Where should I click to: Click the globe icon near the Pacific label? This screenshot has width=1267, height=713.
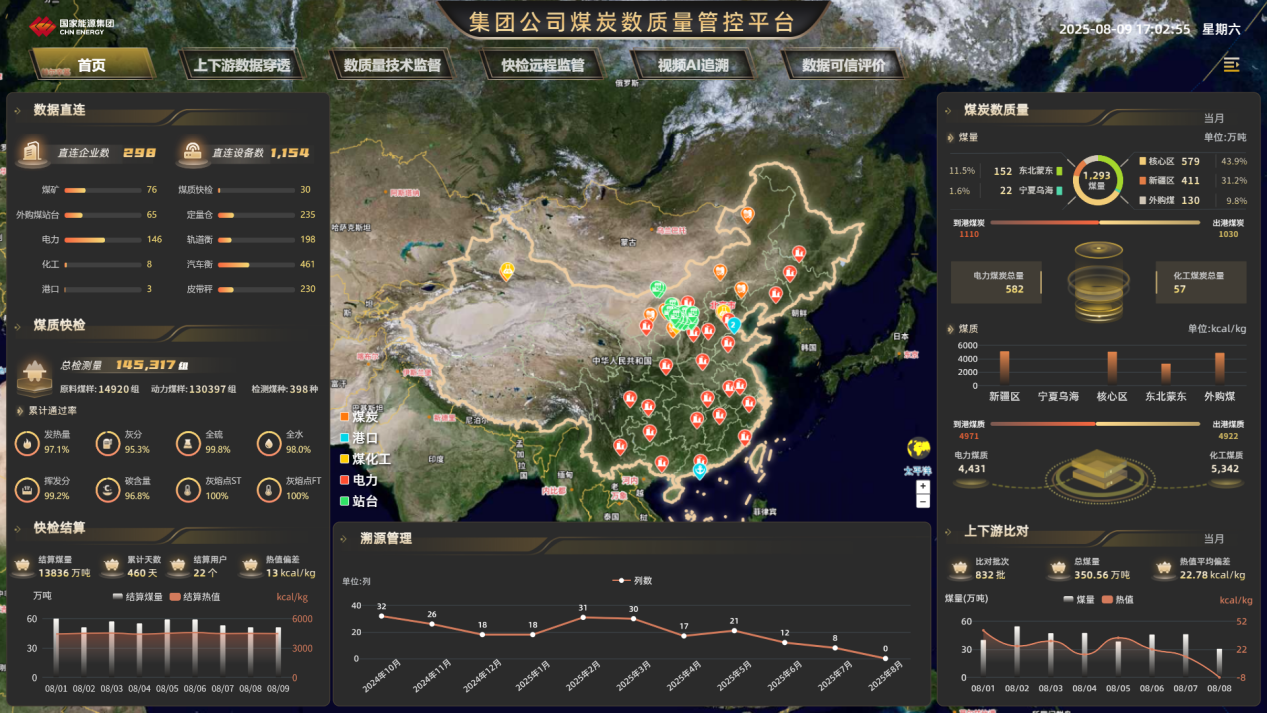[918, 448]
